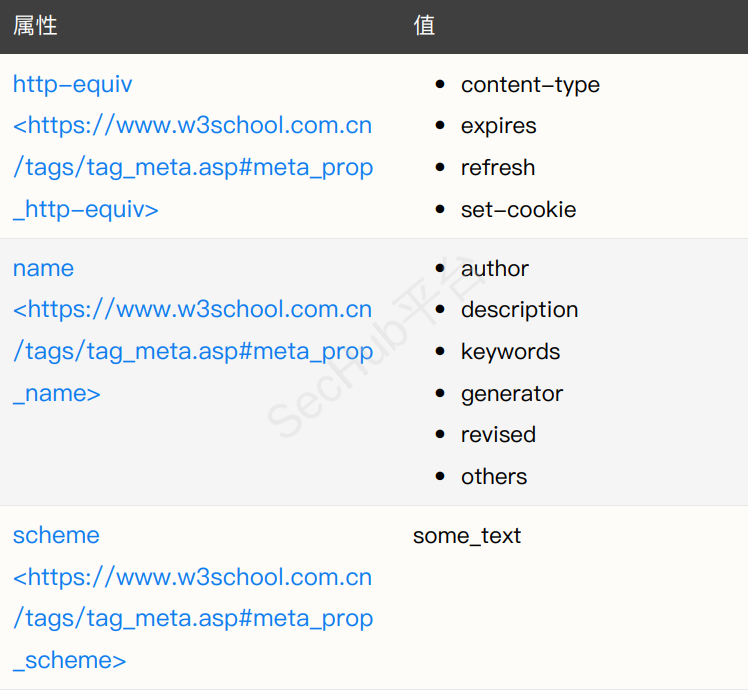Screen dimensions: 748x690
Task: Click the content-type list item
Action: 530,85
